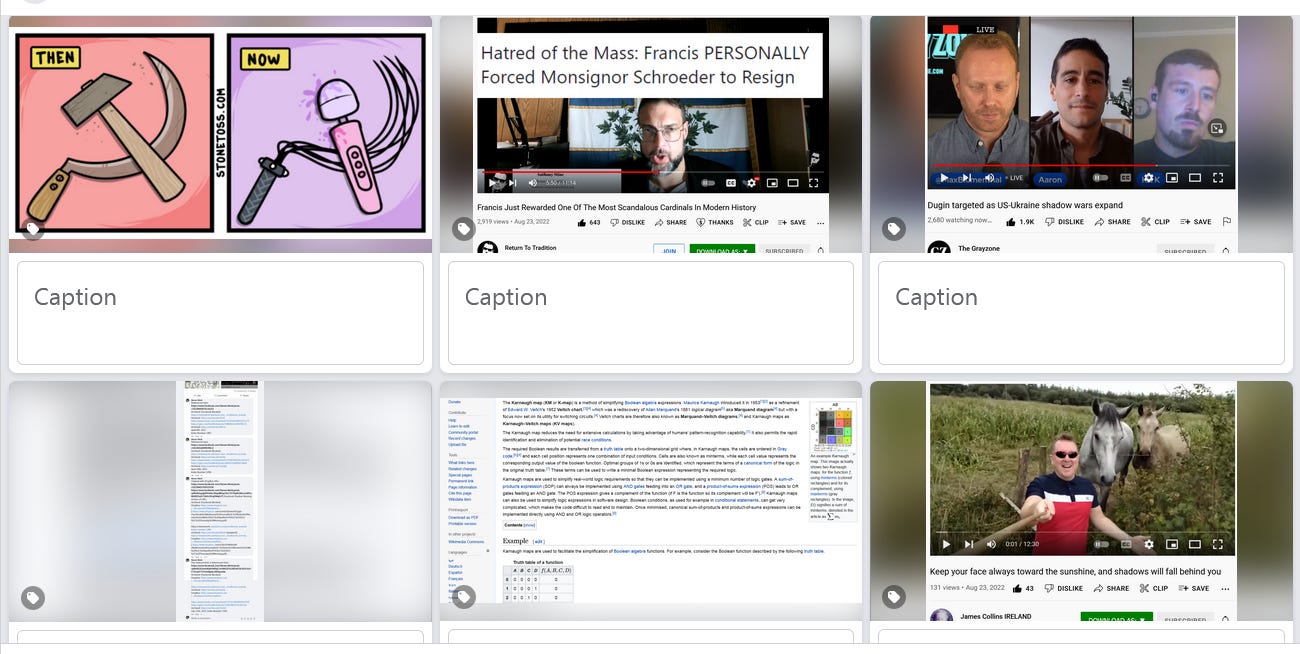Click the tag icon on the James Collins horse video image

pos(894,598)
